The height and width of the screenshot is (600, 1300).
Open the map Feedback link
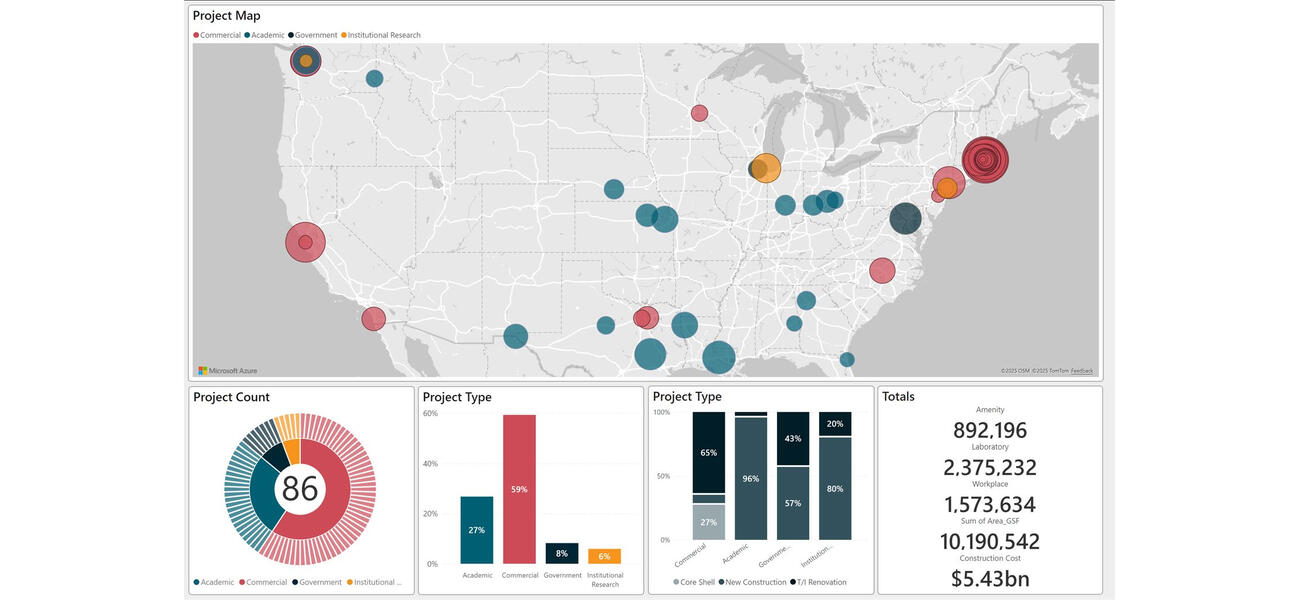pyautogui.click(x=1081, y=371)
